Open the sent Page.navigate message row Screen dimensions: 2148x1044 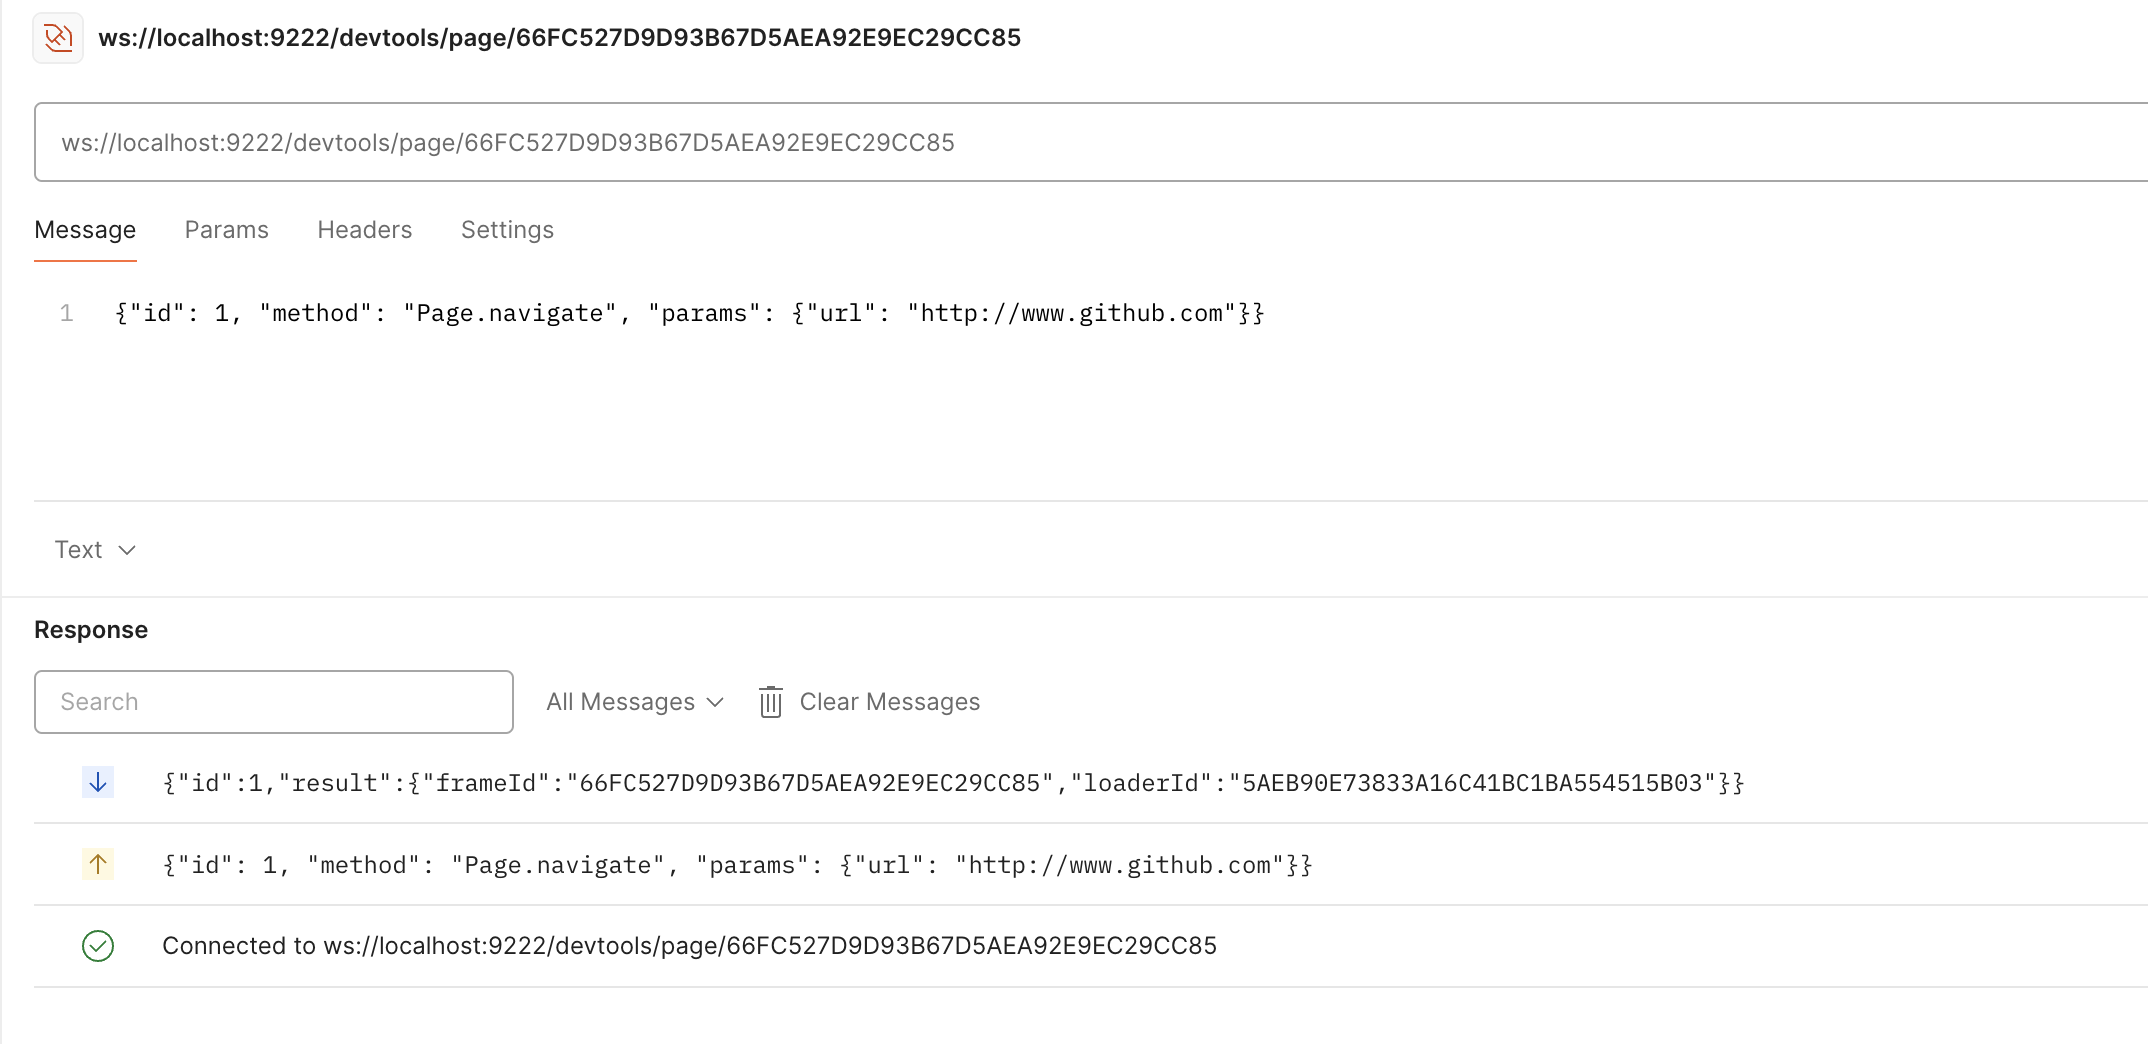pos(1091,865)
